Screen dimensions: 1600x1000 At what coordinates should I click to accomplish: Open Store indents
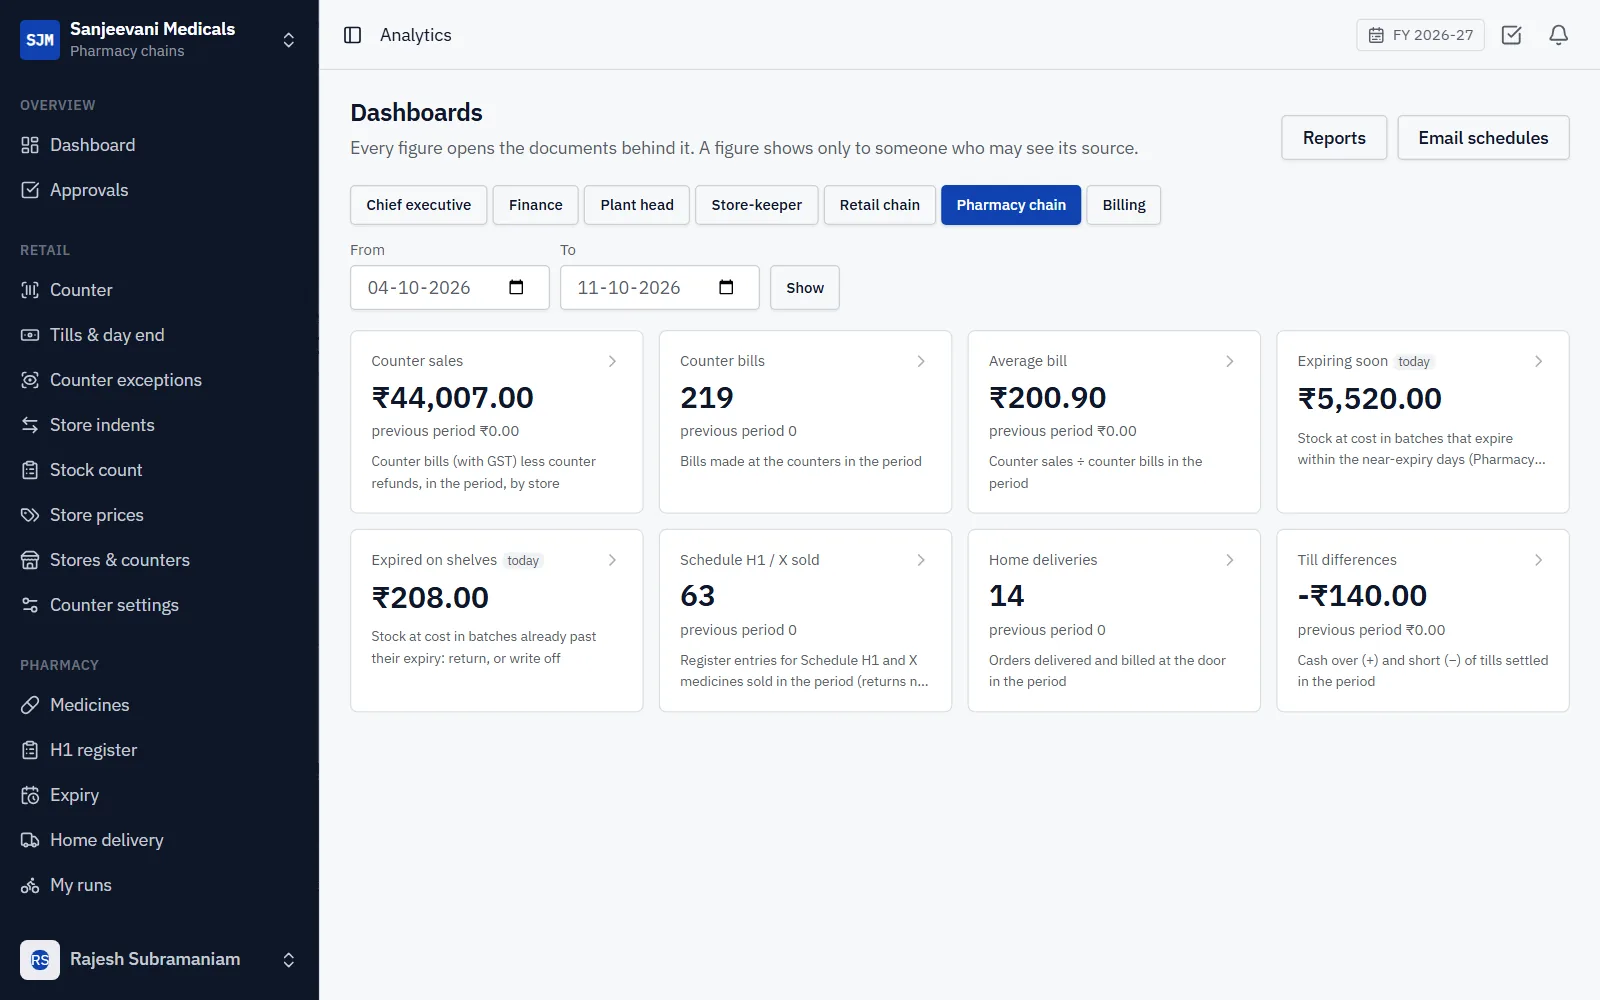pyautogui.click(x=159, y=425)
